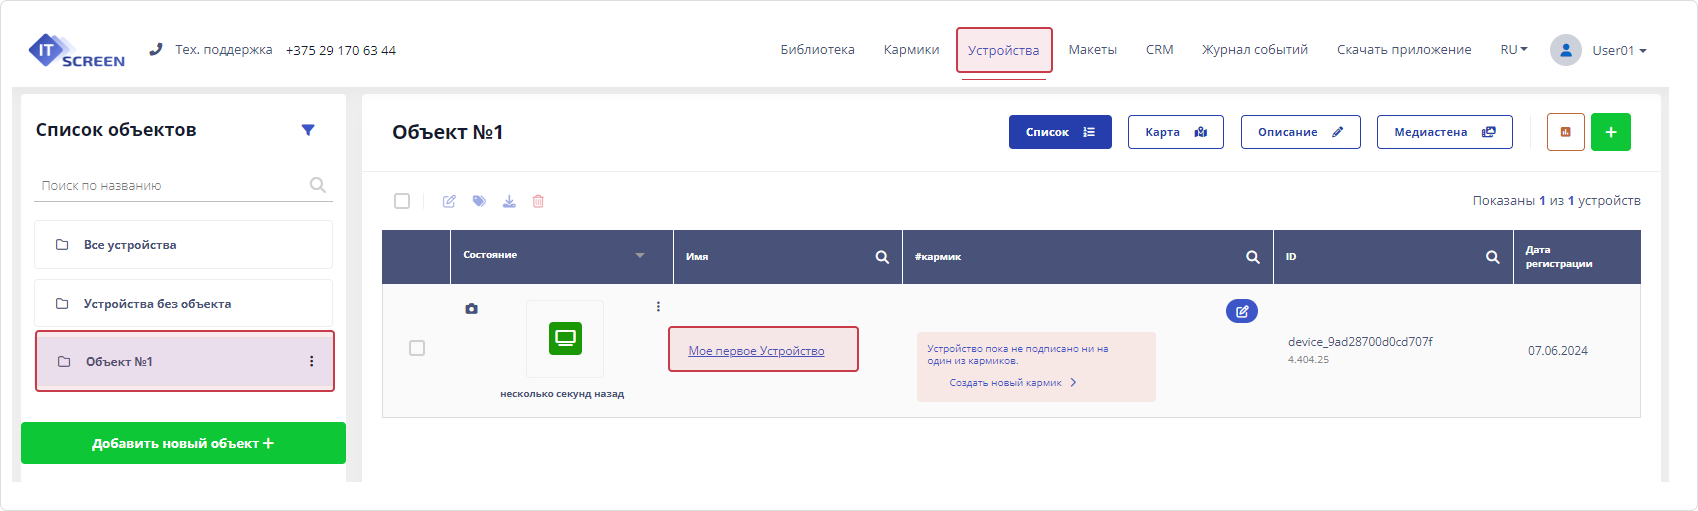Click the blue edit кармик round icon
The image size is (1698, 511).
click(x=1241, y=311)
